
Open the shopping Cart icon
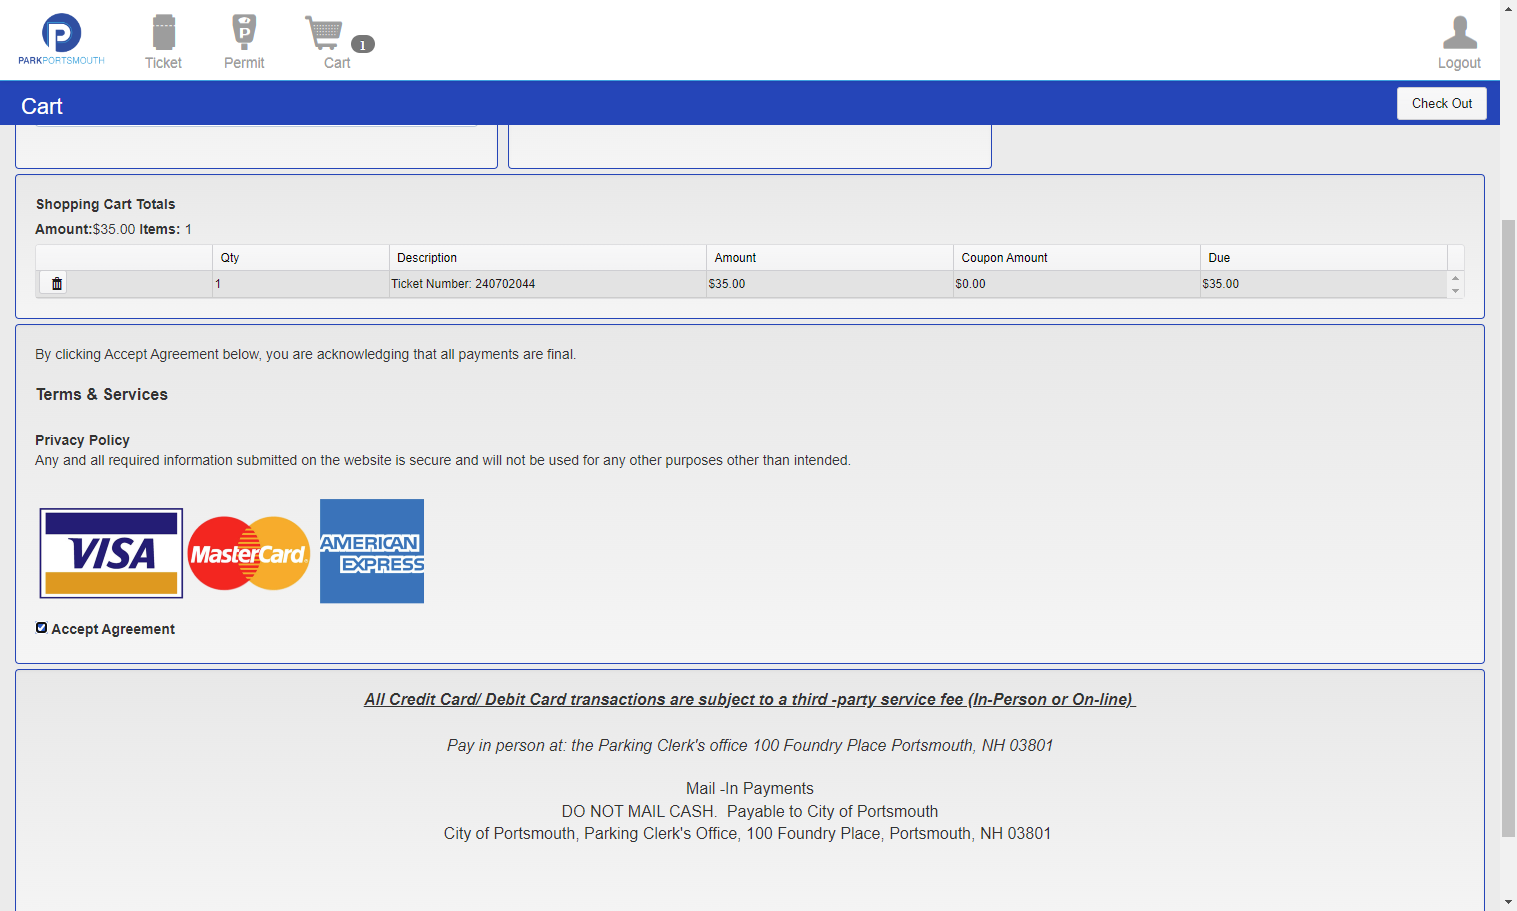click(x=325, y=33)
